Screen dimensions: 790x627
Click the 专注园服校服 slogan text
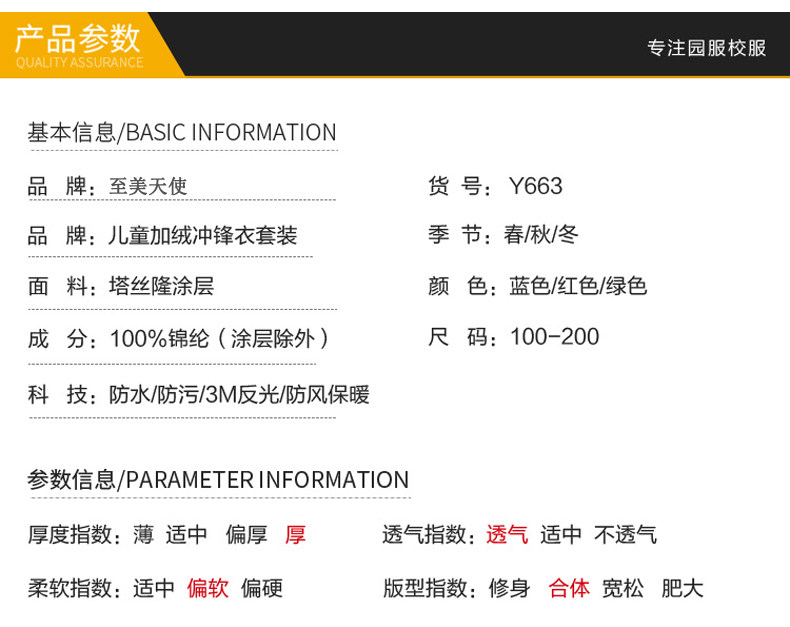(706, 48)
